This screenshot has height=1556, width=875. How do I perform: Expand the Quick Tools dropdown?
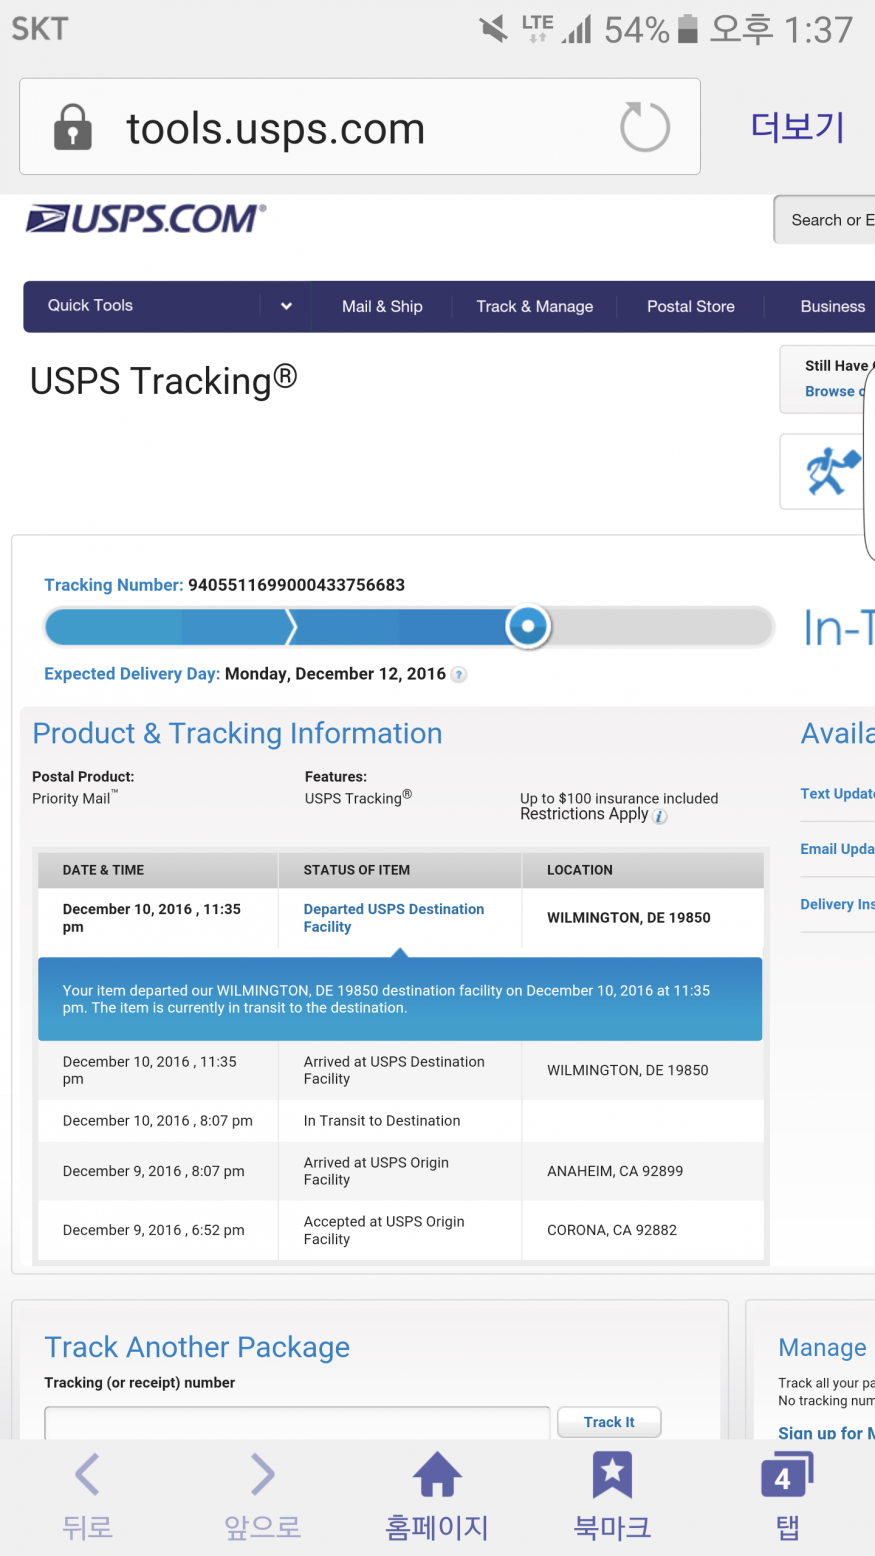coord(286,306)
